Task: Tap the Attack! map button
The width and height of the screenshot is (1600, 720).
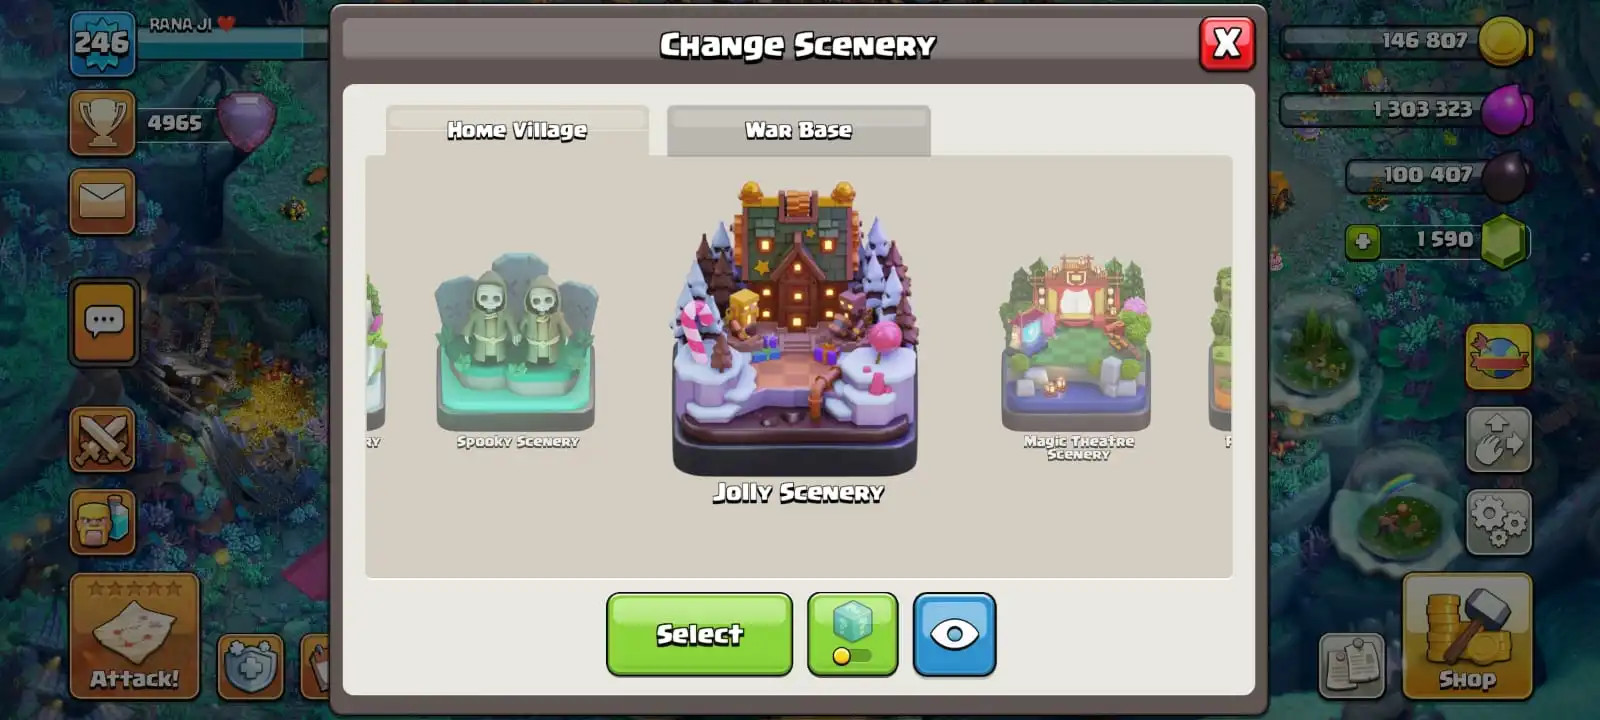Action: (134, 636)
